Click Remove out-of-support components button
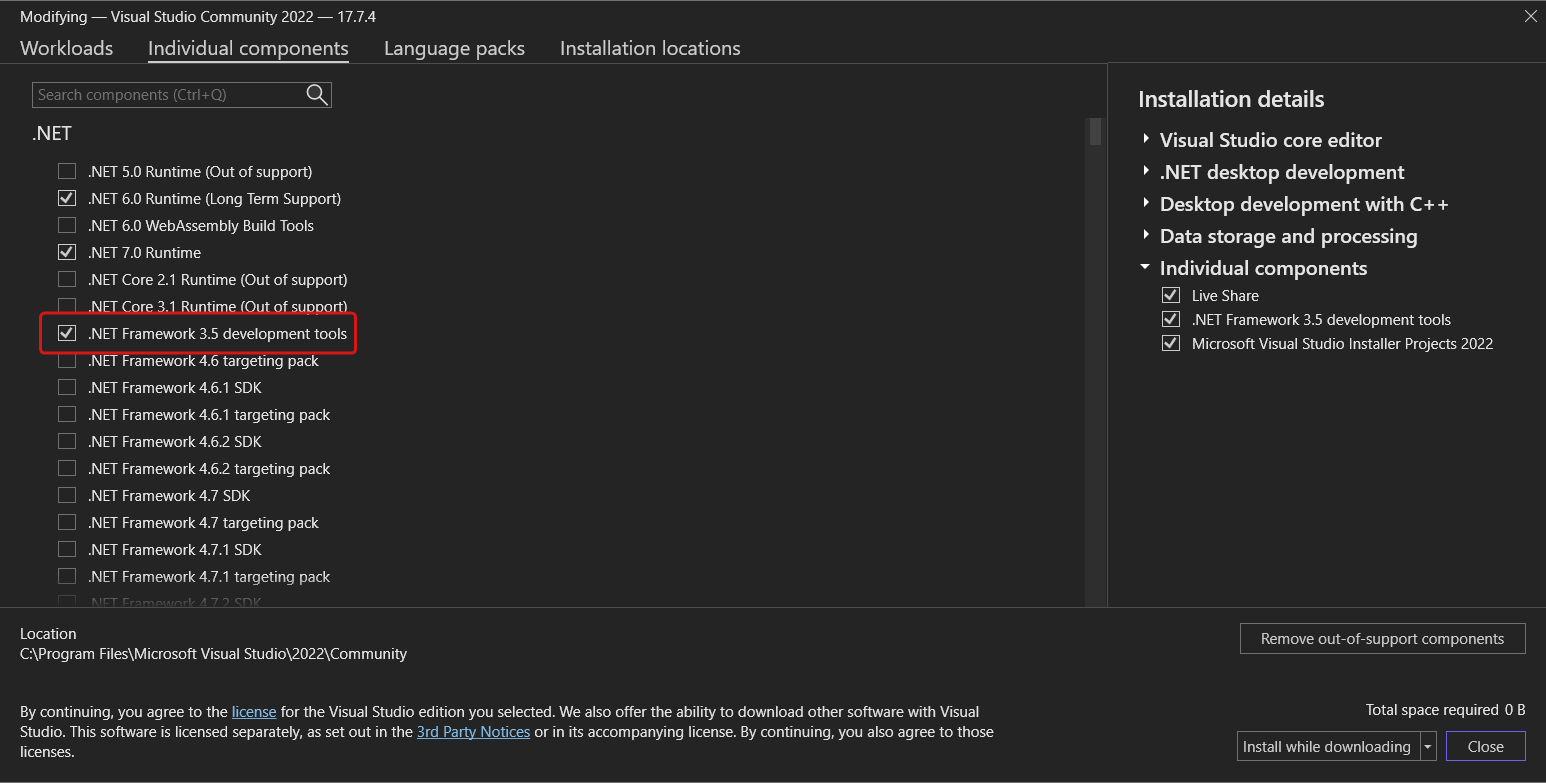The image size is (1546, 783). coord(1382,639)
